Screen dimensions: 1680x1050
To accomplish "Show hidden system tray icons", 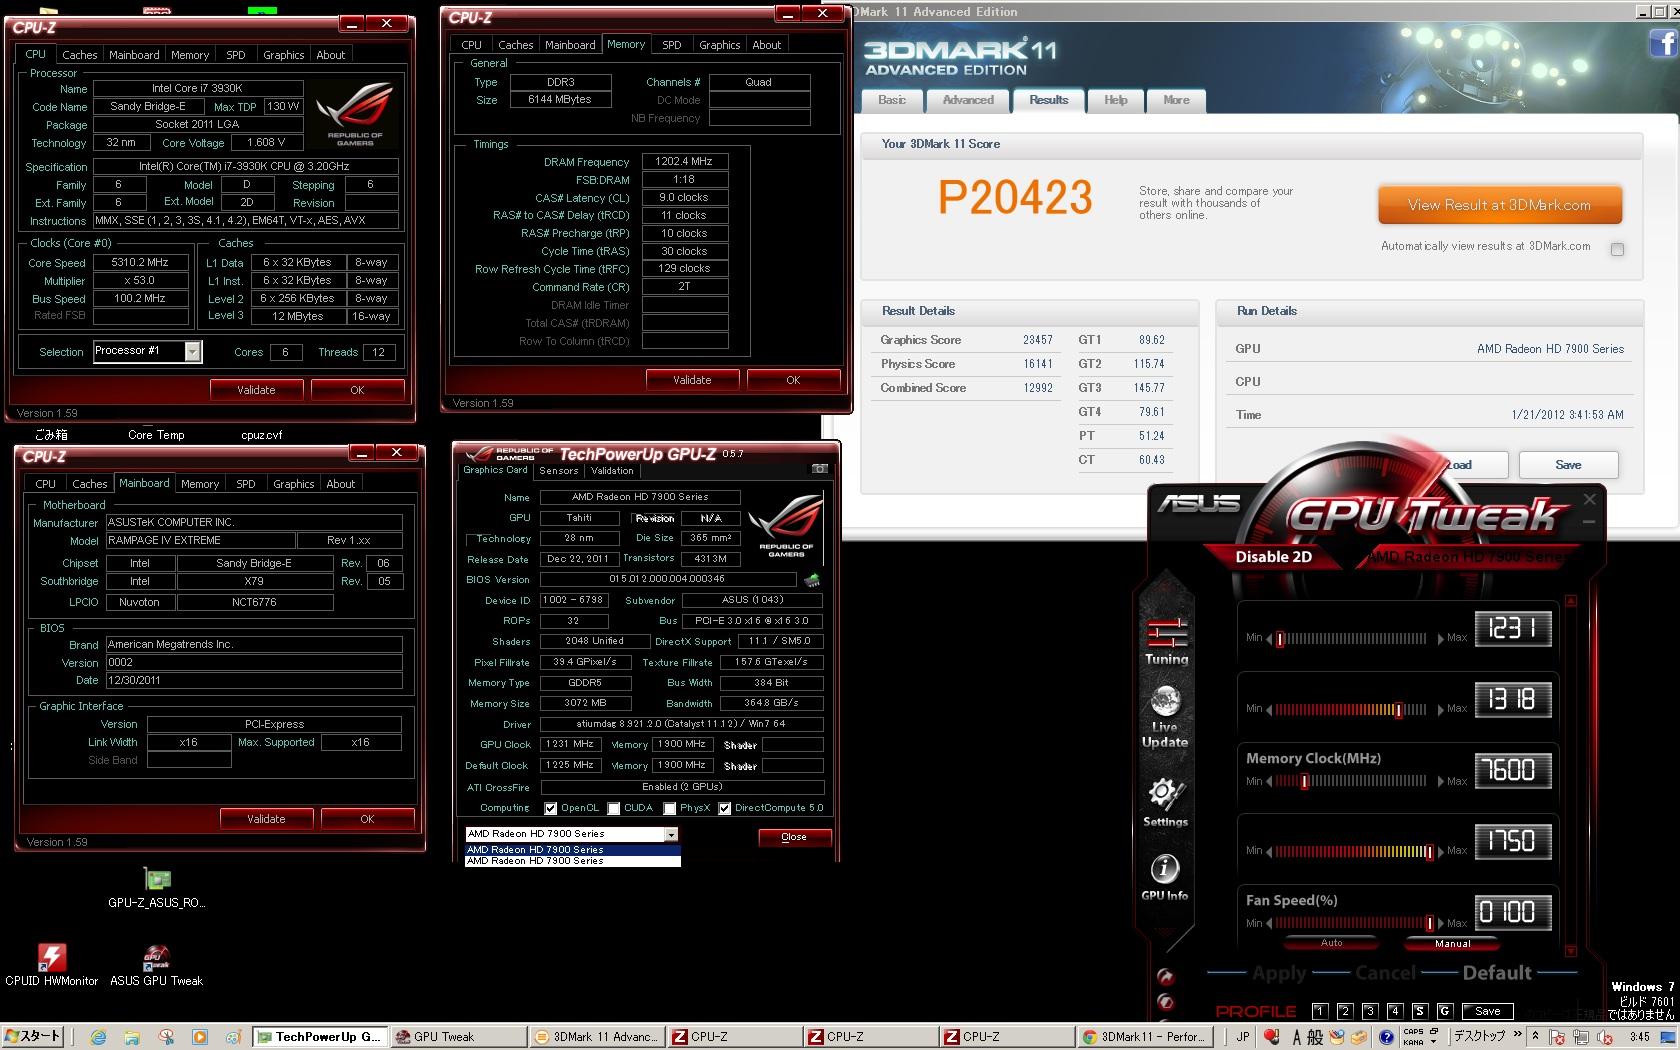I will pyautogui.click(x=1536, y=1037).
